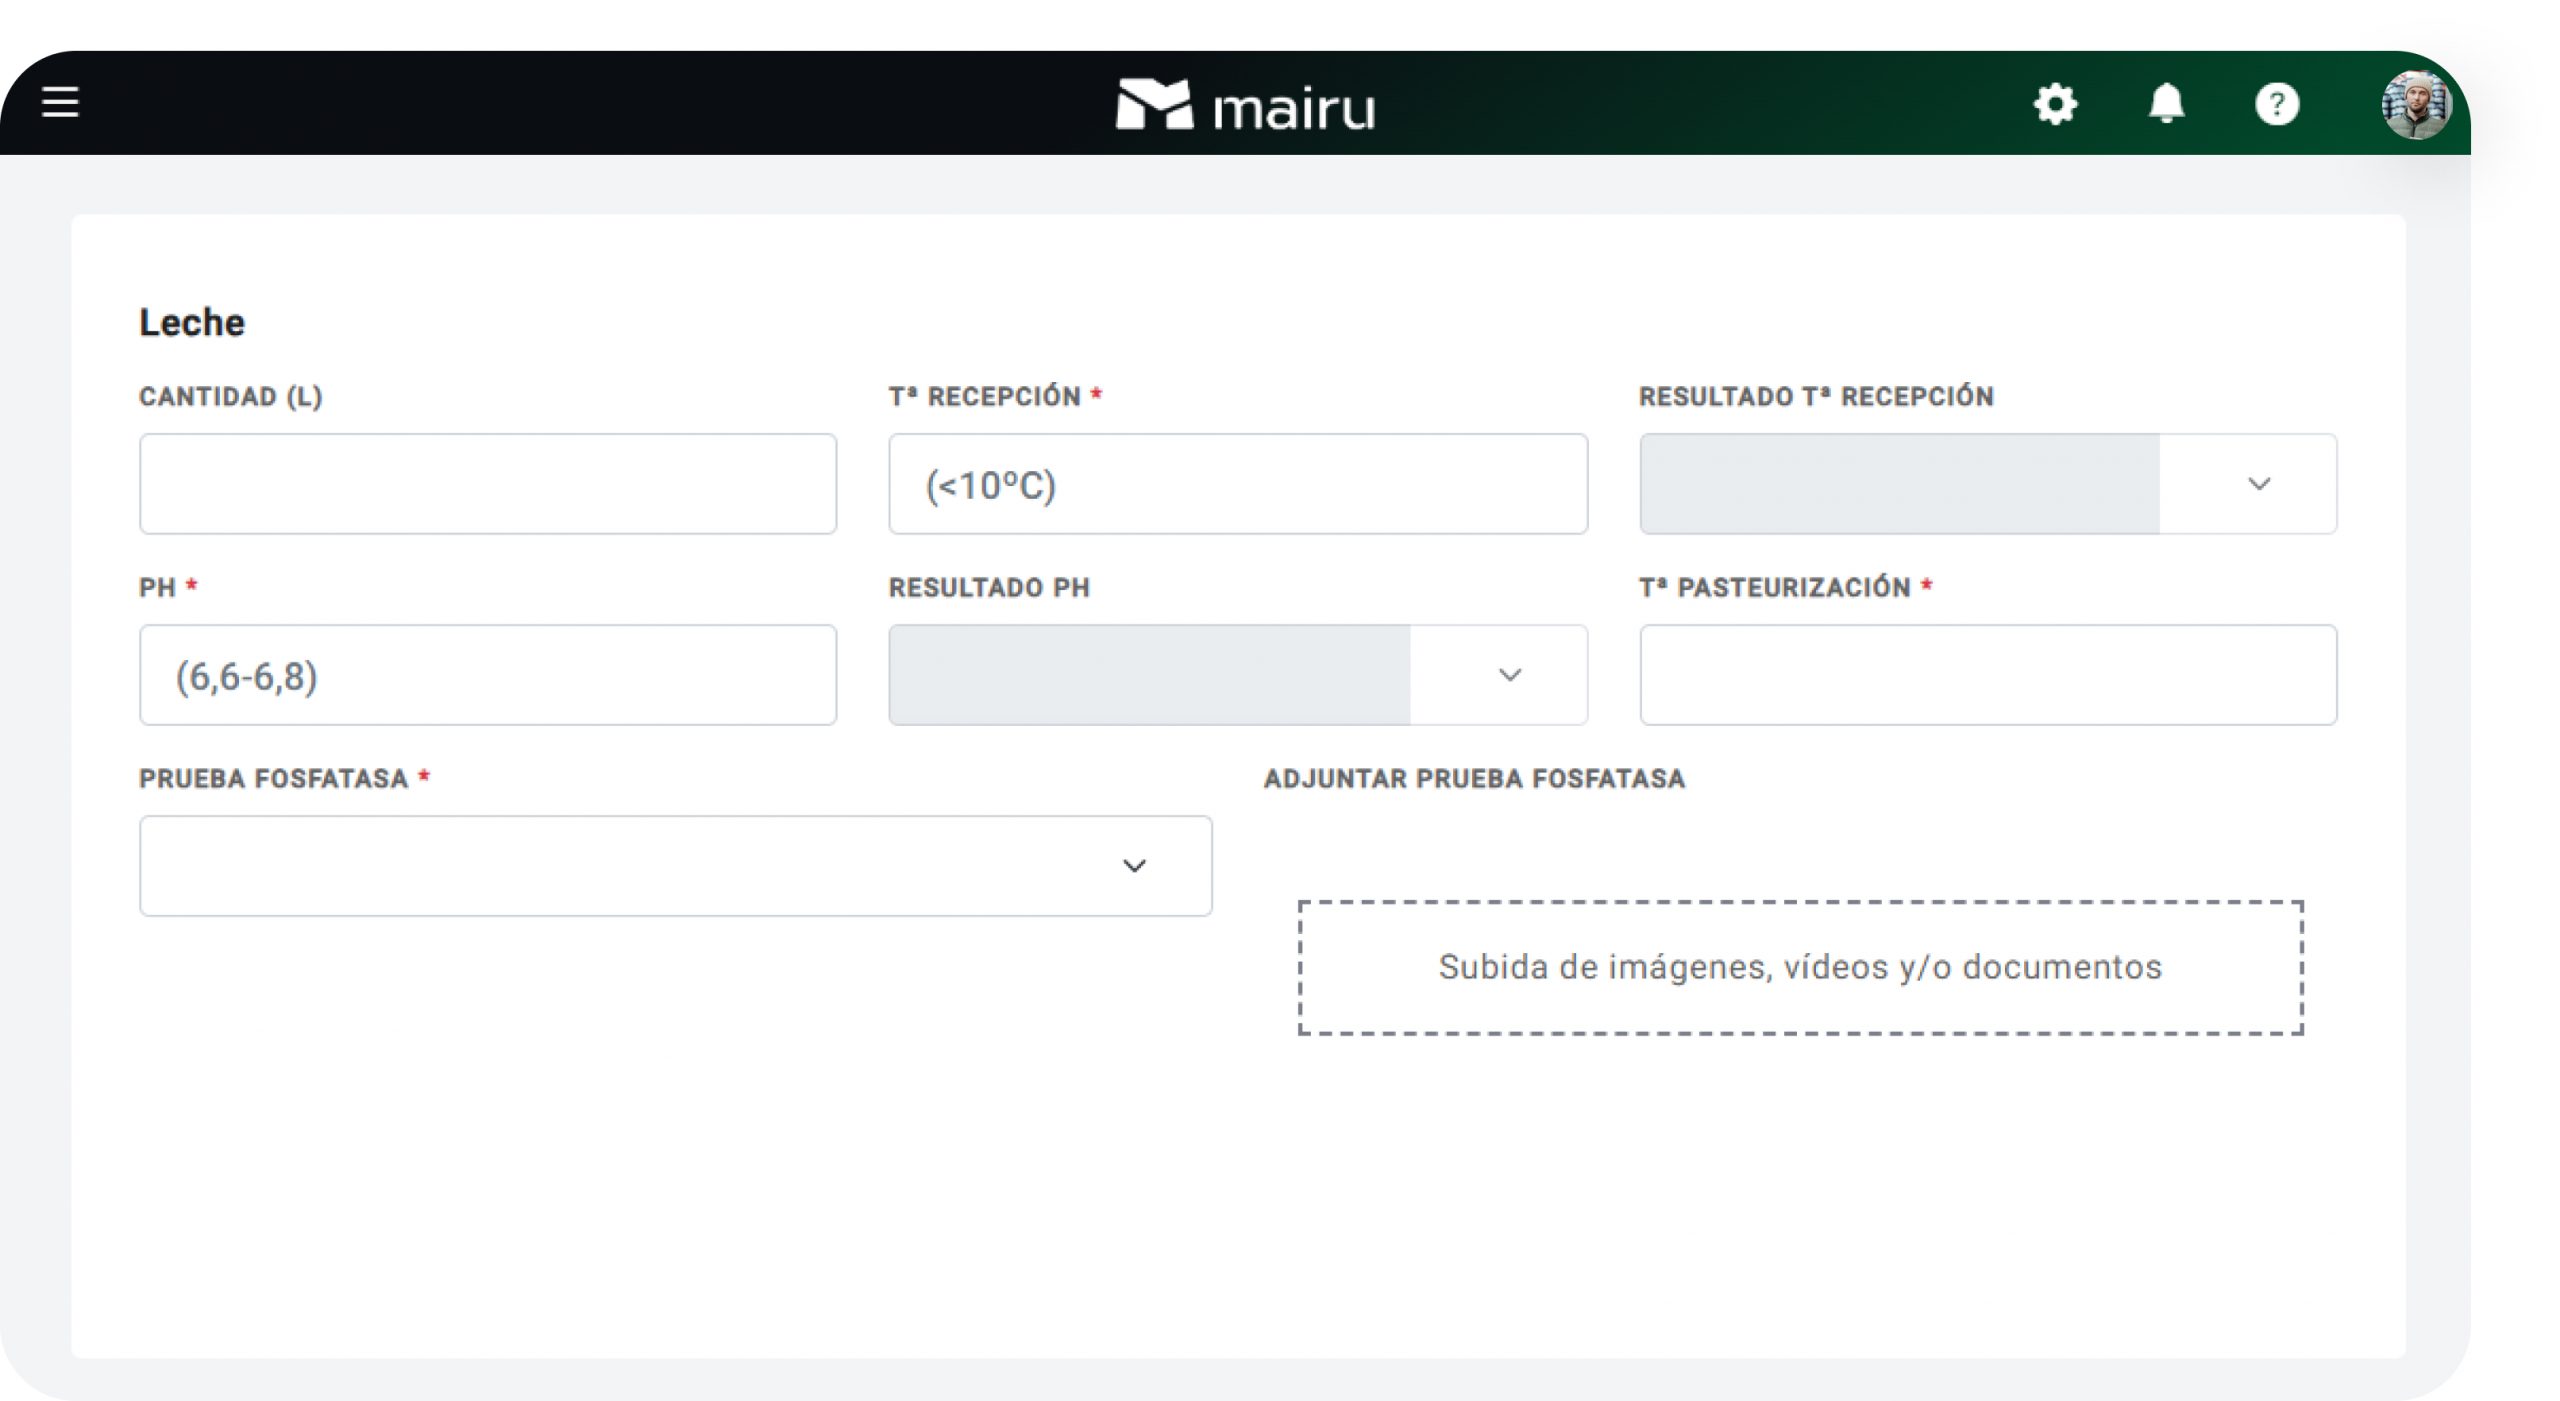Click the Tª Pasteurización label text

(1775, 588)
